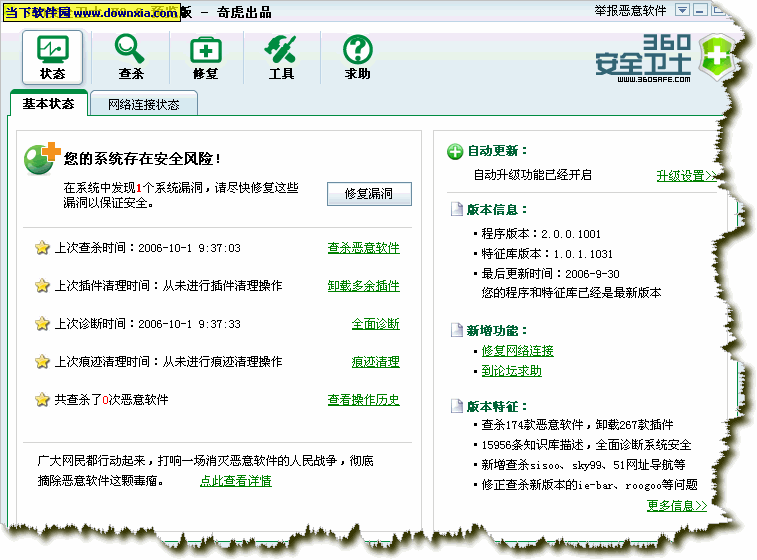The width and height of the screenshot is (757, 560).
Task: Click the 自动更新 green plus icon
Action: pyautogui.click(x=455, y=151)
